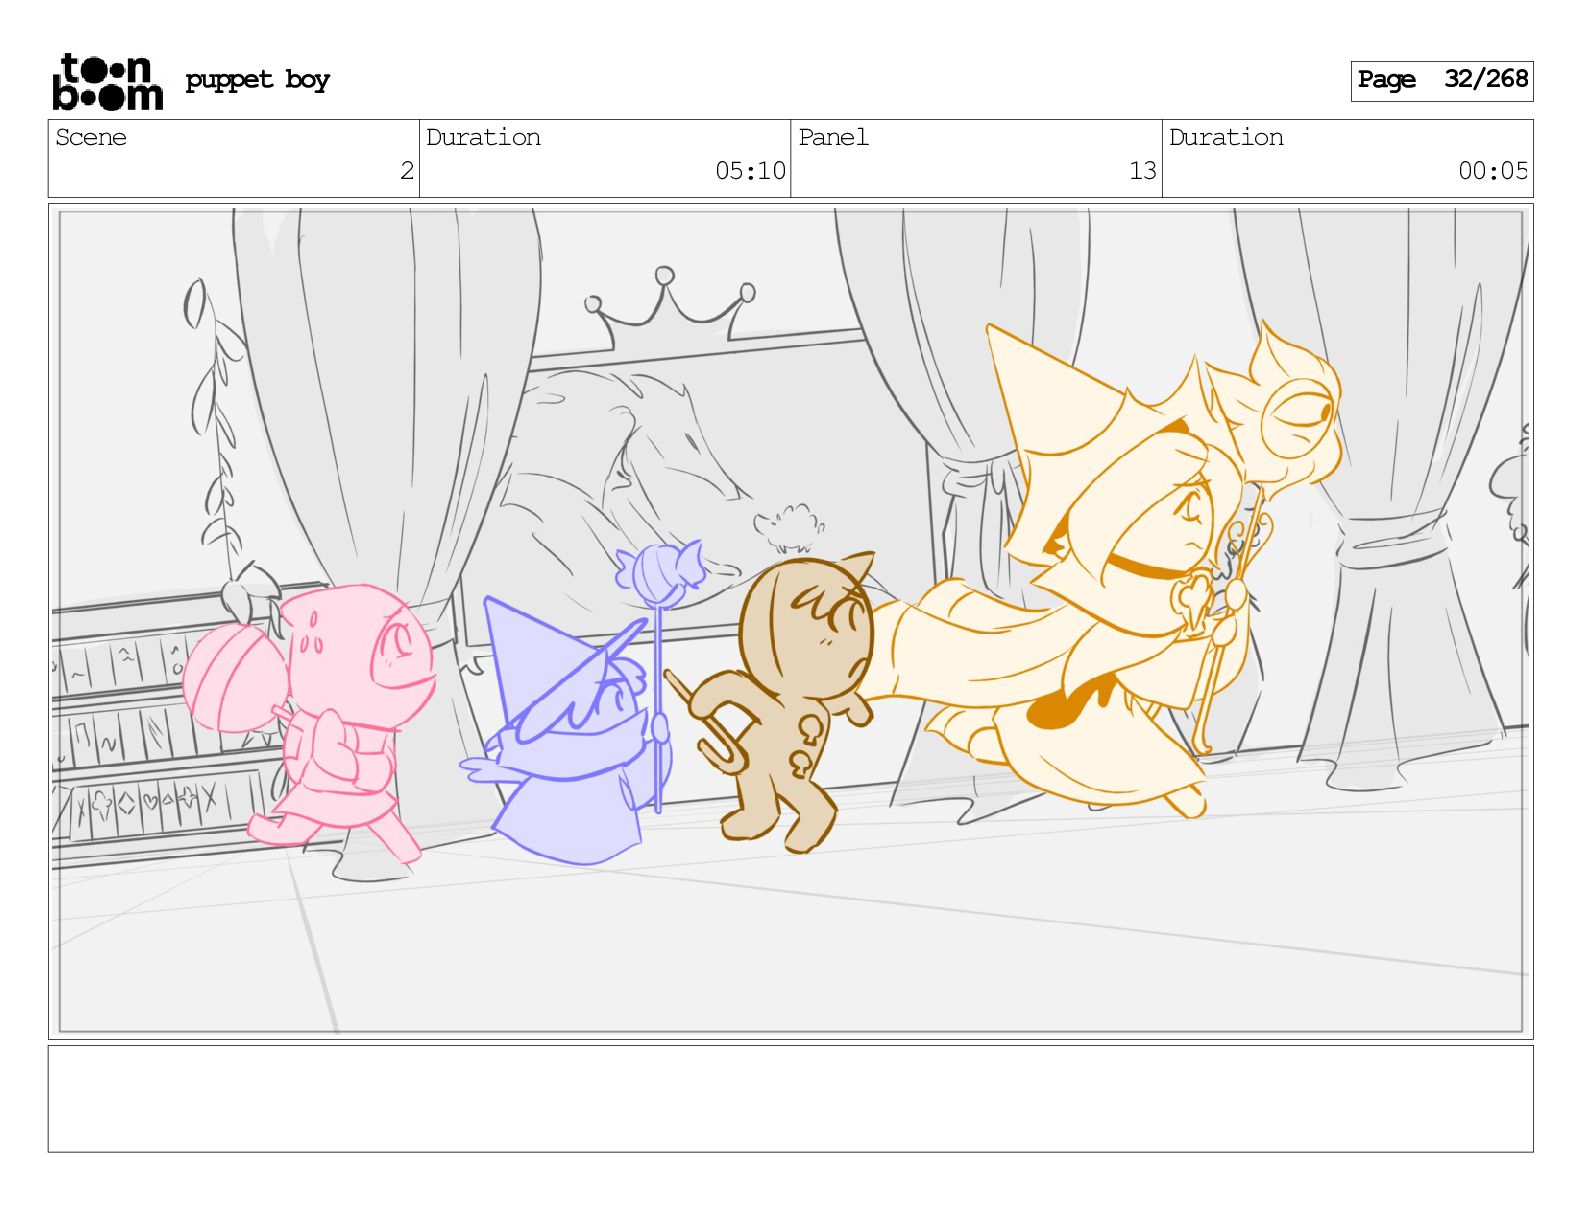1584x1224 pixels.
Task: Select scene number value '2'
Action: [407, 171]
